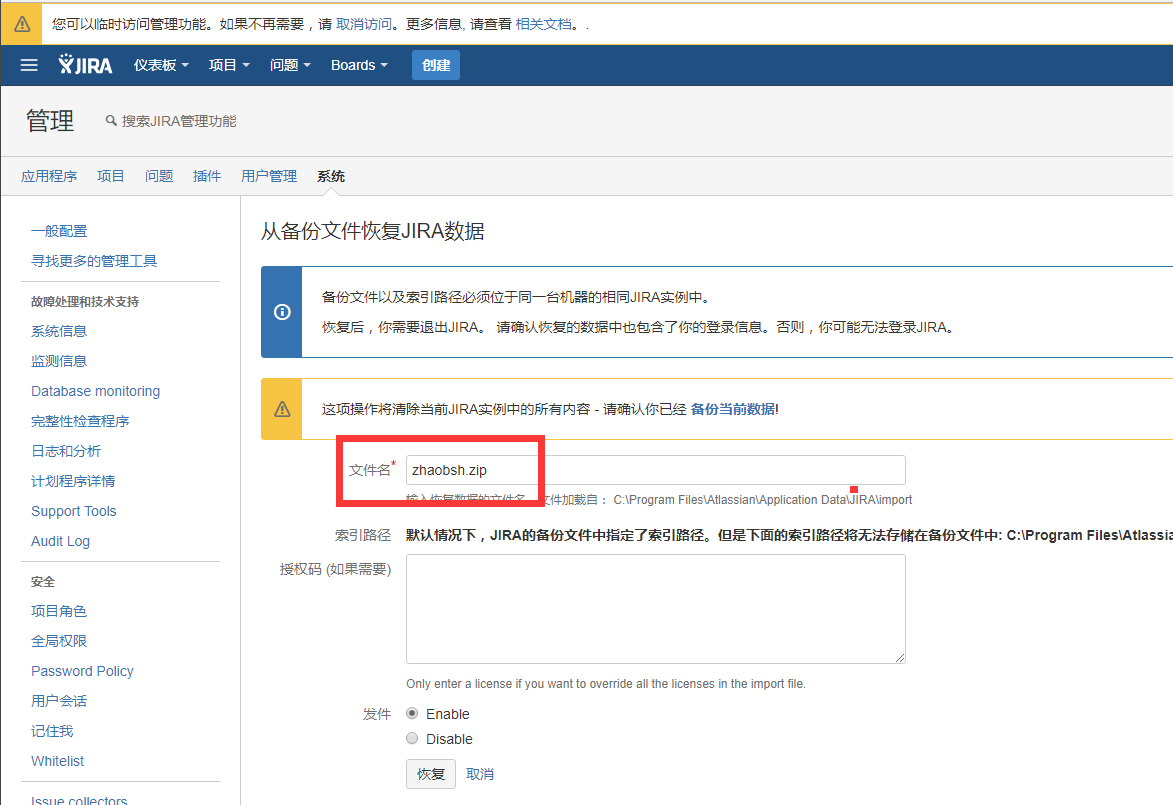Click the 从备份文件恢复JIRA数据 heading
This screenshot has width=1173, height=805.
pyautogui.click(x=373, y=231)
